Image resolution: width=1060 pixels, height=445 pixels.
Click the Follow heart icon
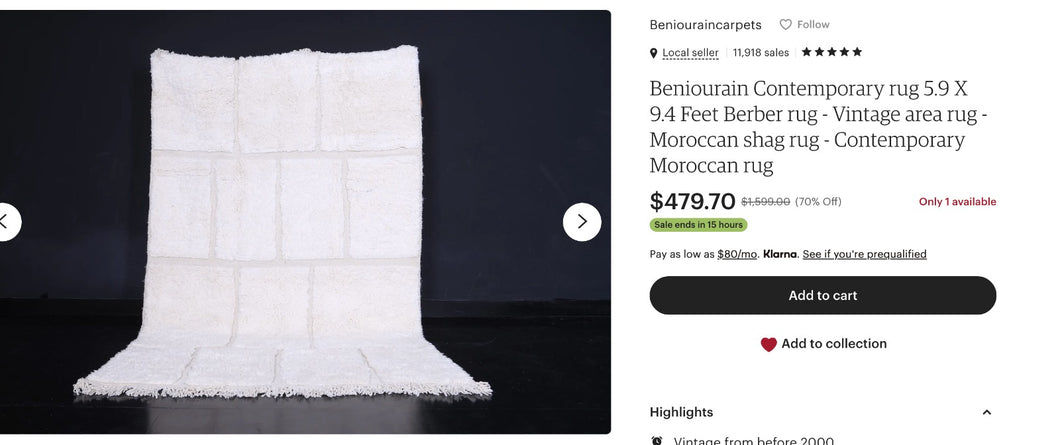point(786,25)
